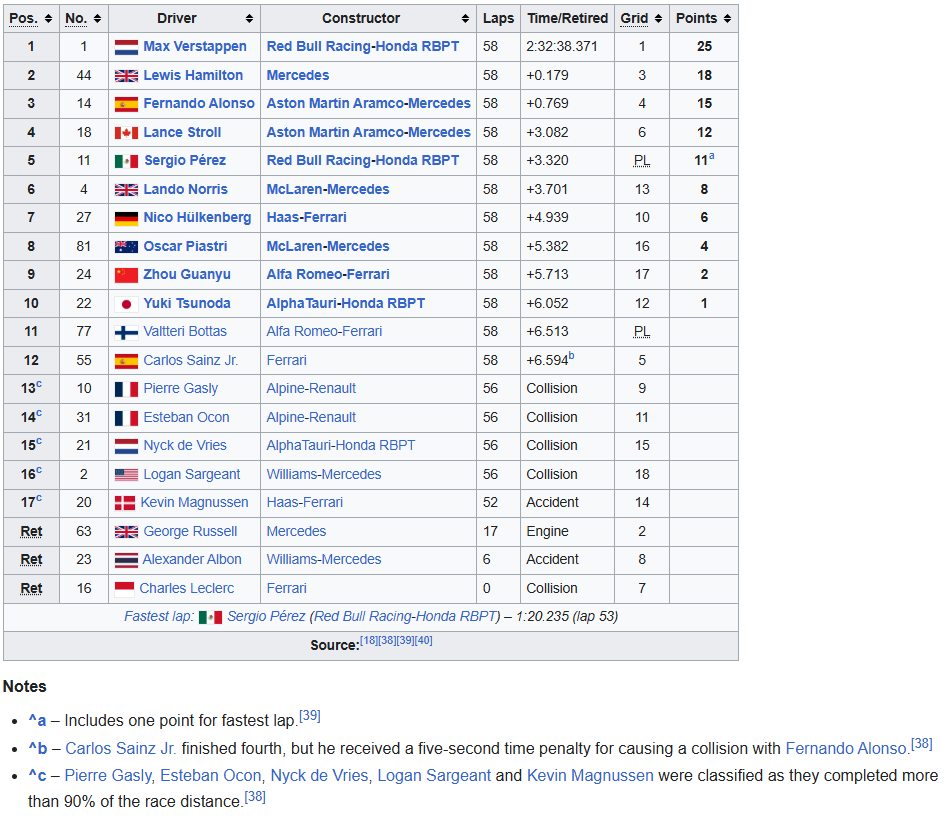Click Netherlands flag beside Nyck de Vries
Image resolution: width=946 pixels, height=827 pixels.
point(126,446)
